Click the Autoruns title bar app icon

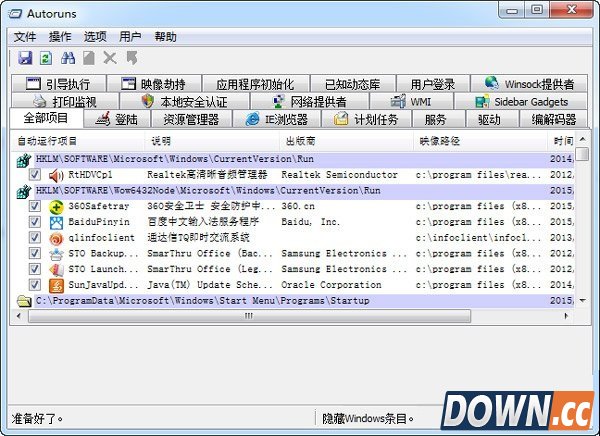tap(15, 14)
